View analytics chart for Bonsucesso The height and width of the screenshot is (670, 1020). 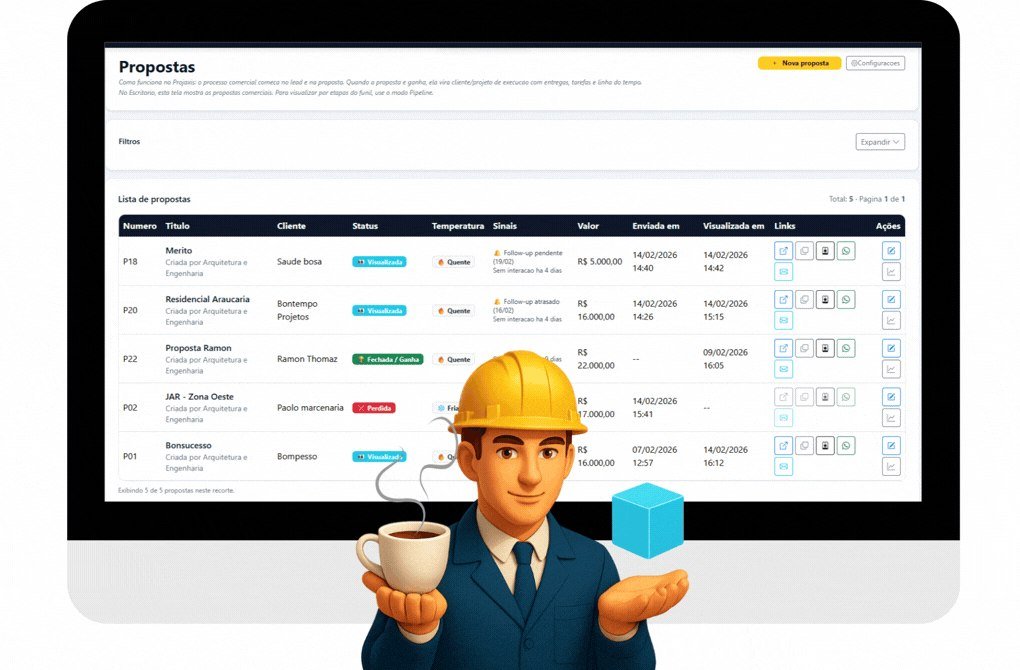pos(891,466)
